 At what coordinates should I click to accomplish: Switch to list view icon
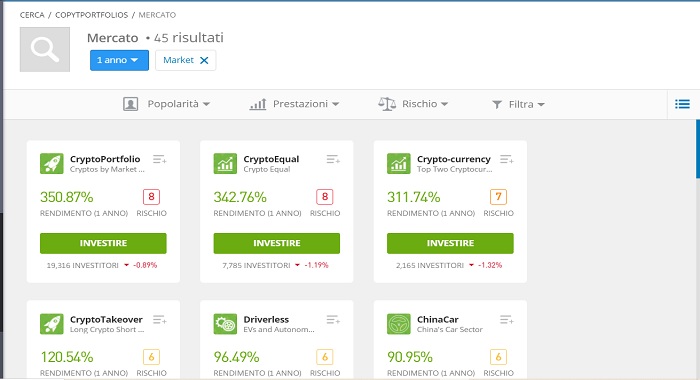click(682, 104)
